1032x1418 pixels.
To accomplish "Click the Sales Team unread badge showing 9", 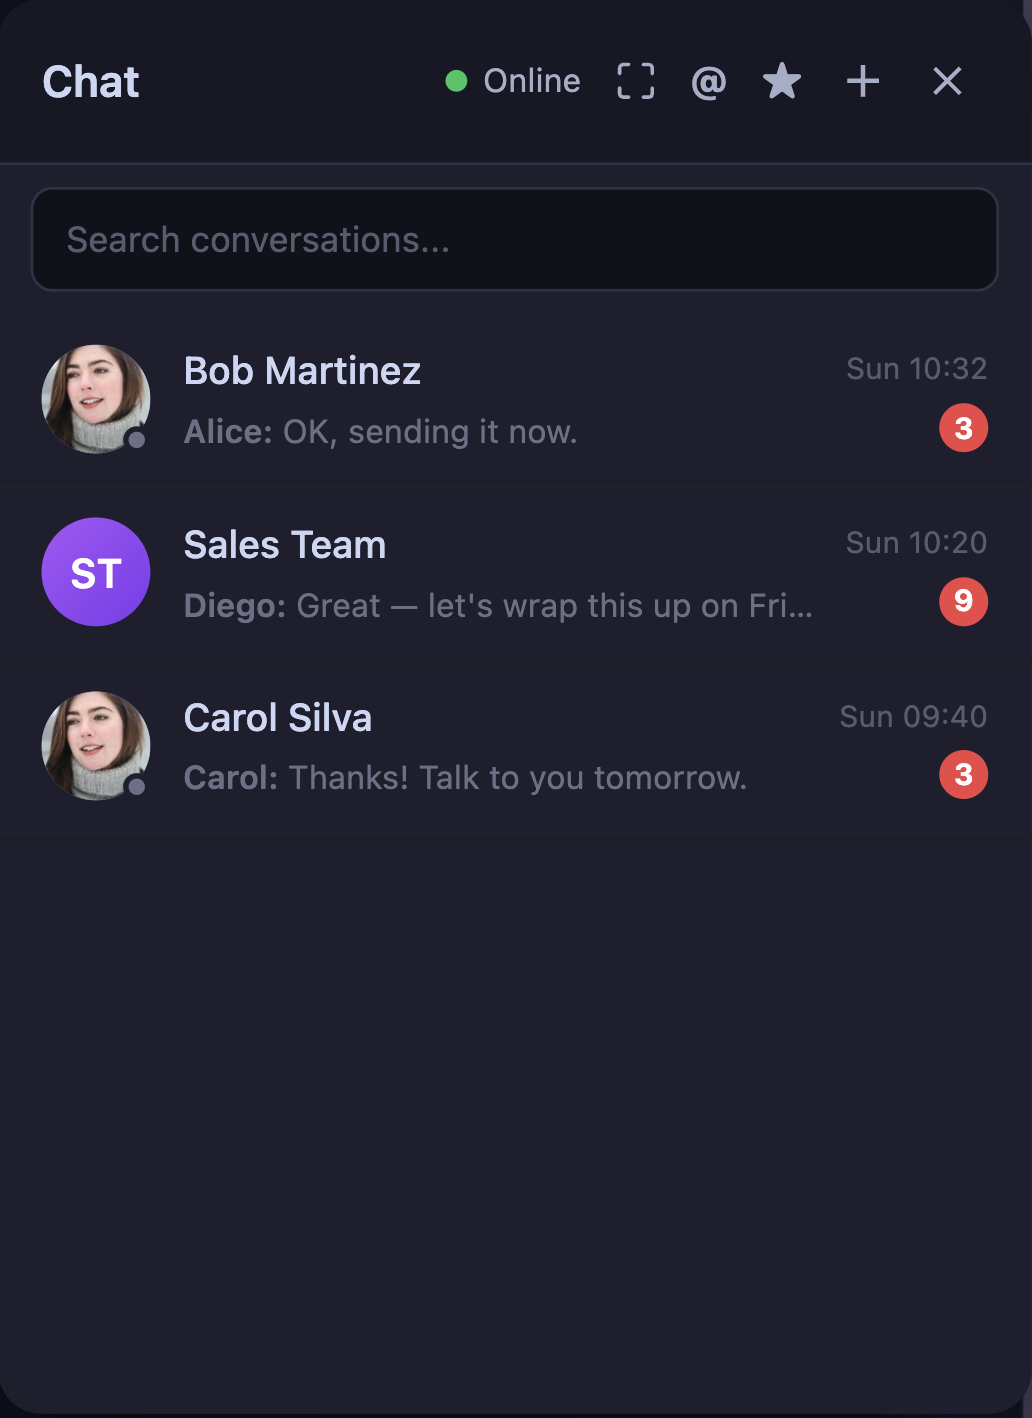I will click(x=963, y=601).
